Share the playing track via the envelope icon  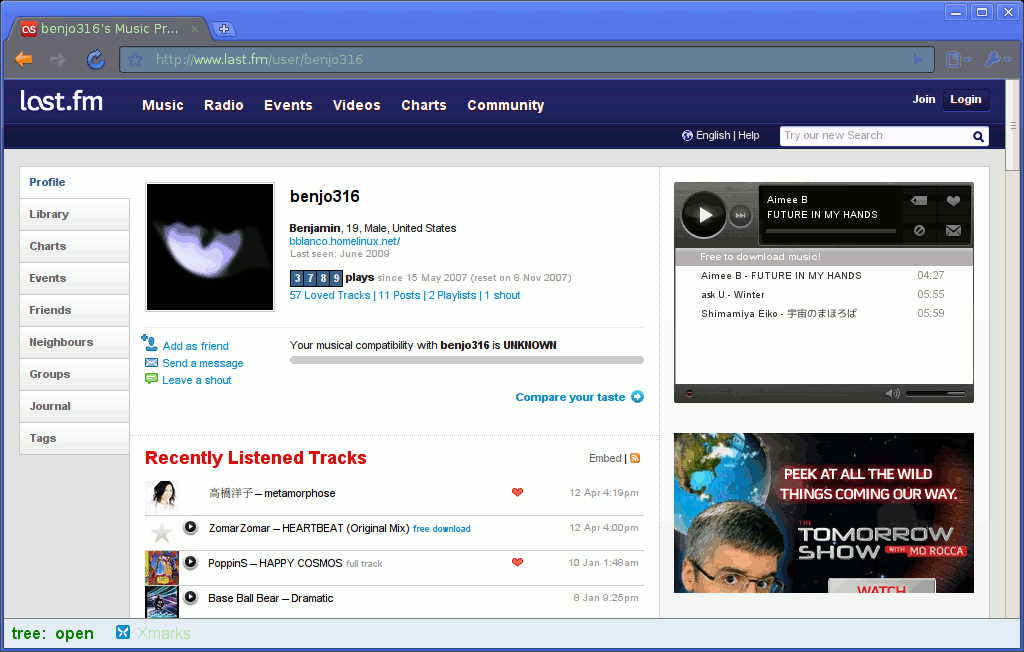point(953,231)
